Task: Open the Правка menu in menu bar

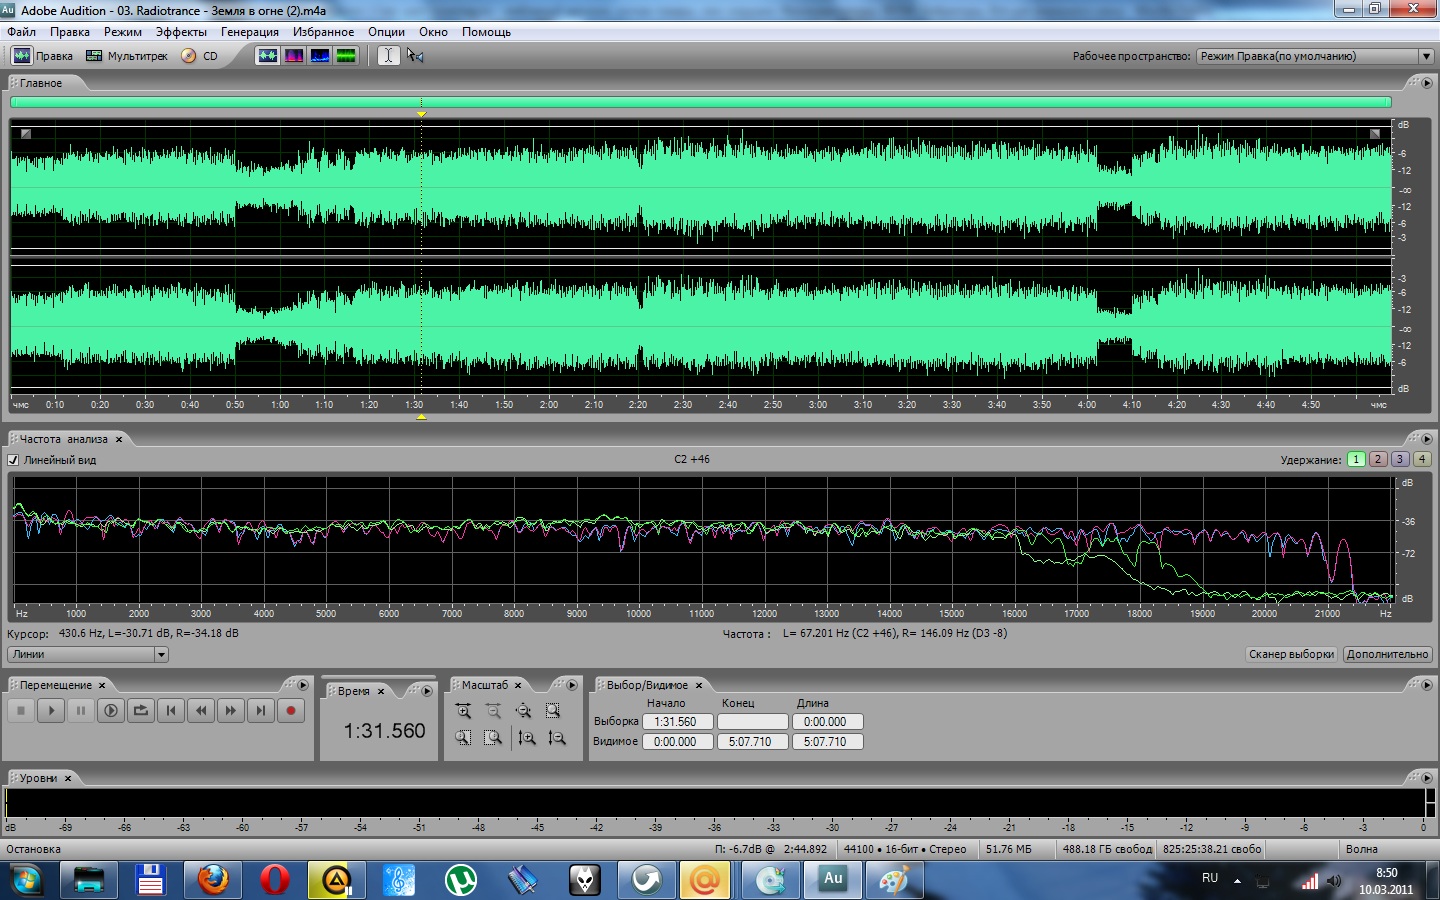Action: (70, 32)
